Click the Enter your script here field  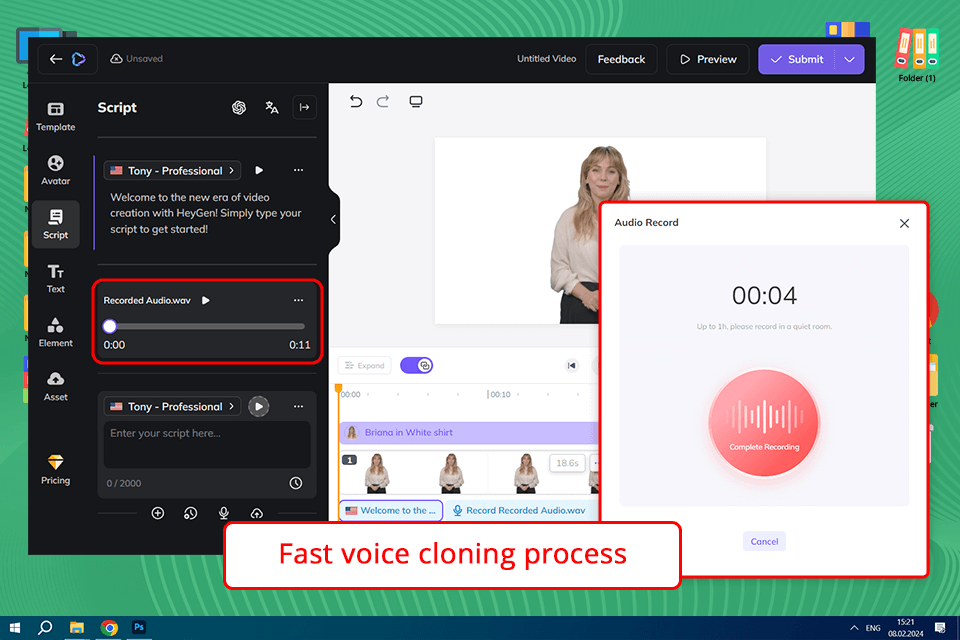click(x=207, y=445)
